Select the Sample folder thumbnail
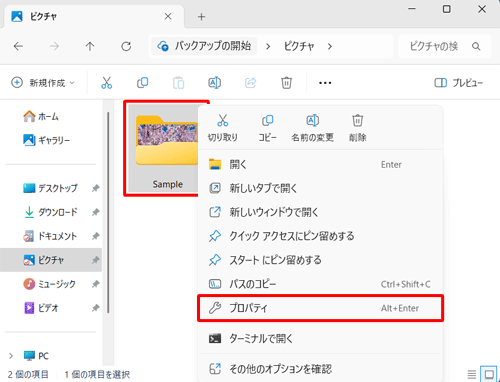 163,148
